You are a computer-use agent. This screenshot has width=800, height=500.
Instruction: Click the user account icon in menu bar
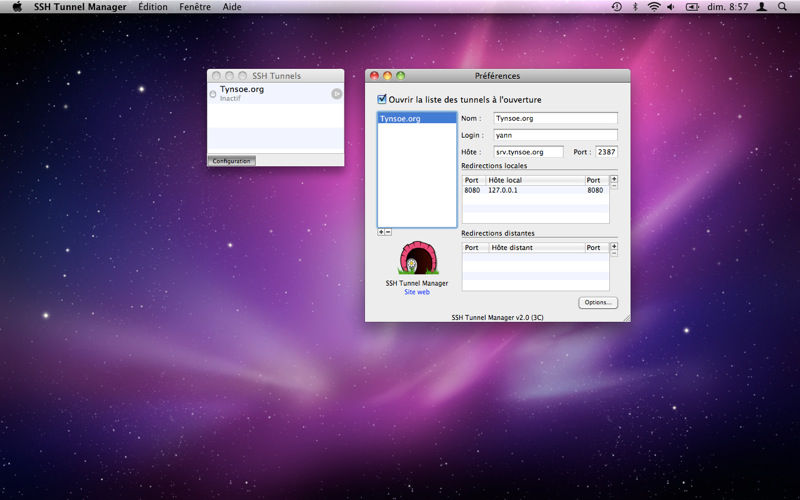[x=761, y=7]
